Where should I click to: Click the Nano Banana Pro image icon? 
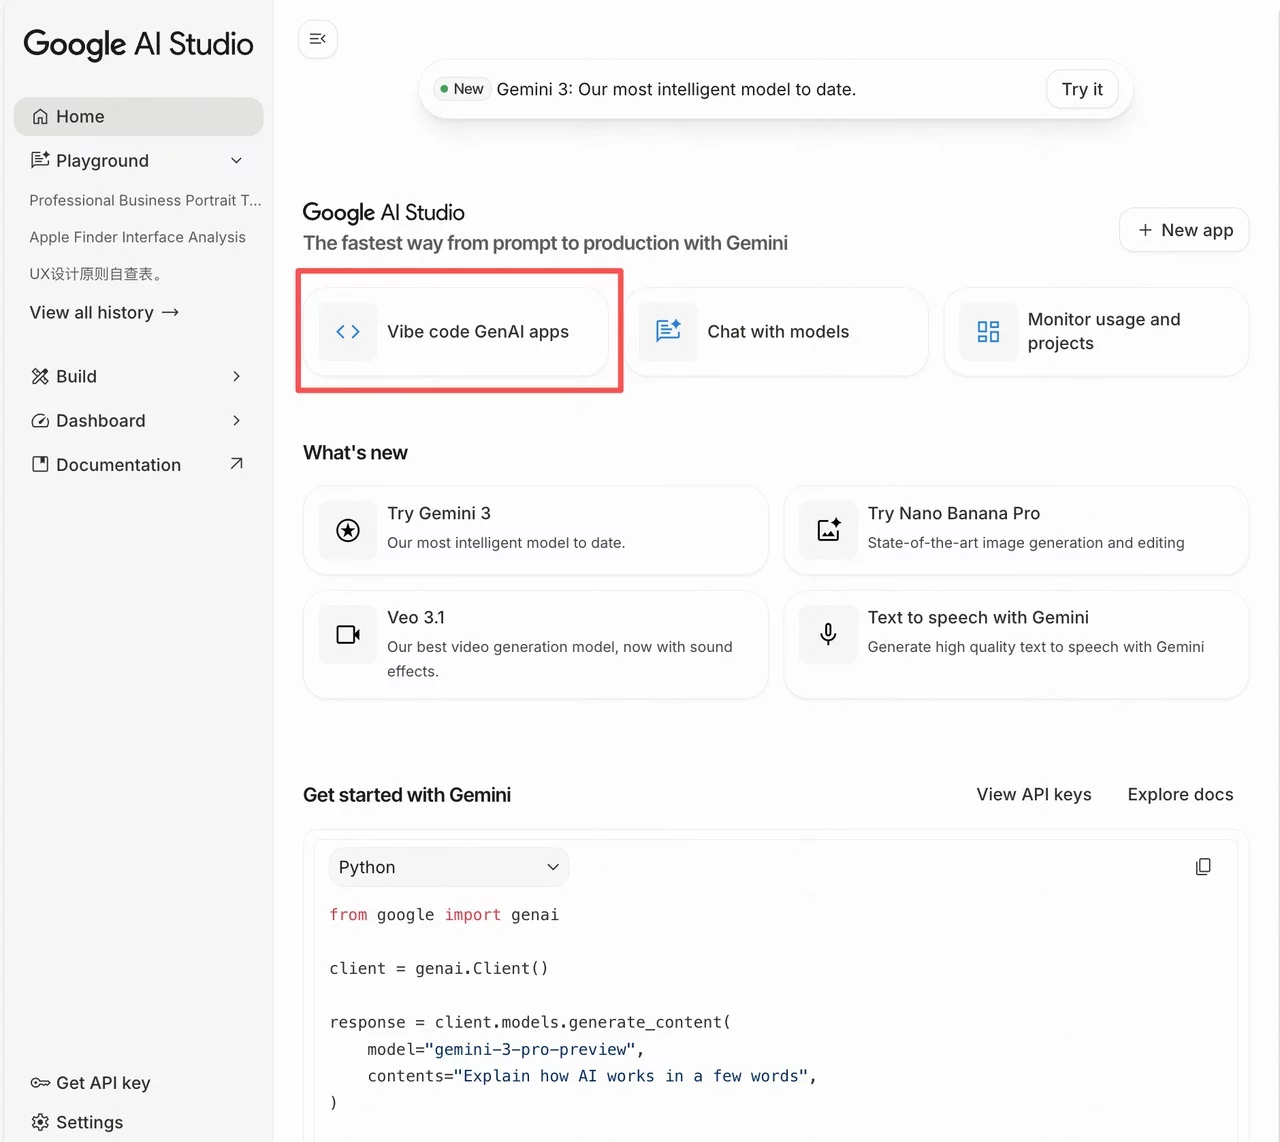(x=828, y=530)
